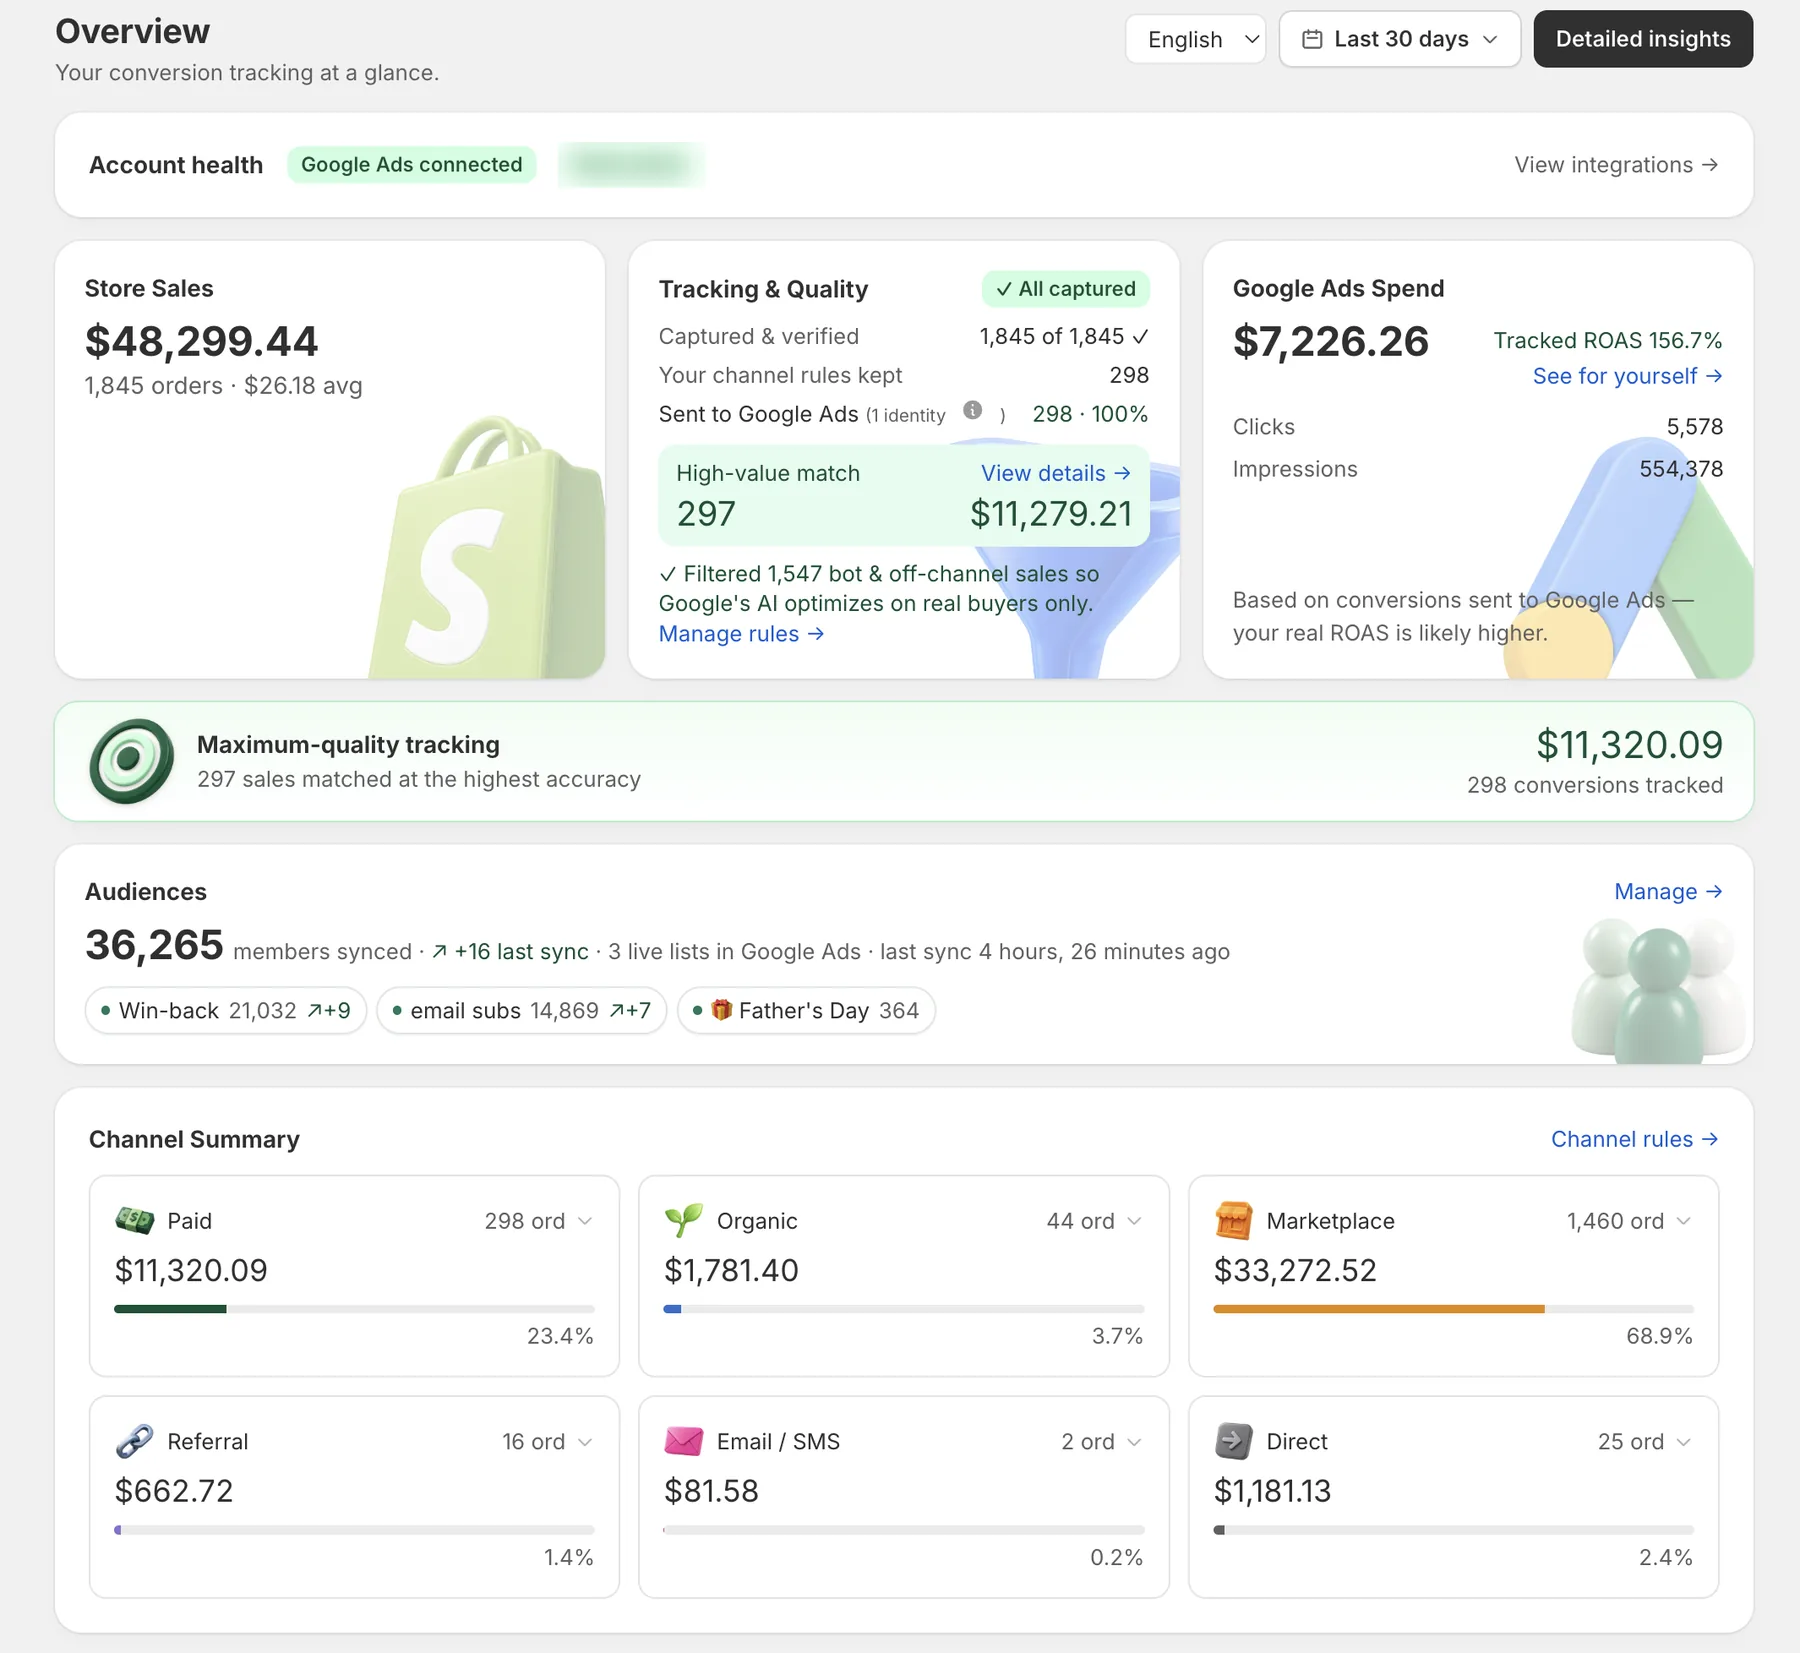Expand the Marketplace 1,460 ord chevron
The width and height of the screenshot is (1800, 1653).
(x=1684, y=1221)
